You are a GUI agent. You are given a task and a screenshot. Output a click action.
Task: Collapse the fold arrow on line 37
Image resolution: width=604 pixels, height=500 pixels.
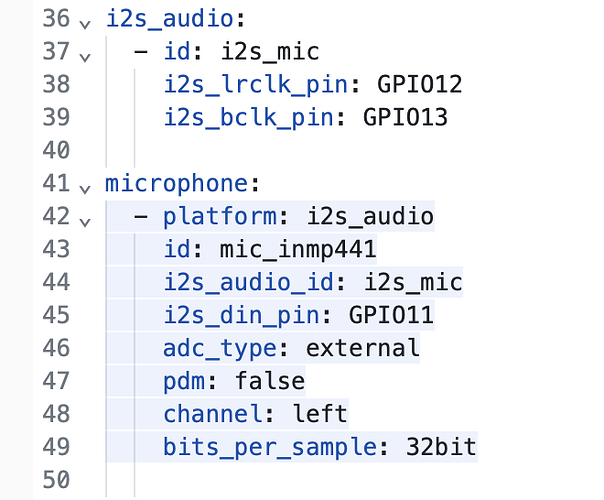(x=85, y=58)
